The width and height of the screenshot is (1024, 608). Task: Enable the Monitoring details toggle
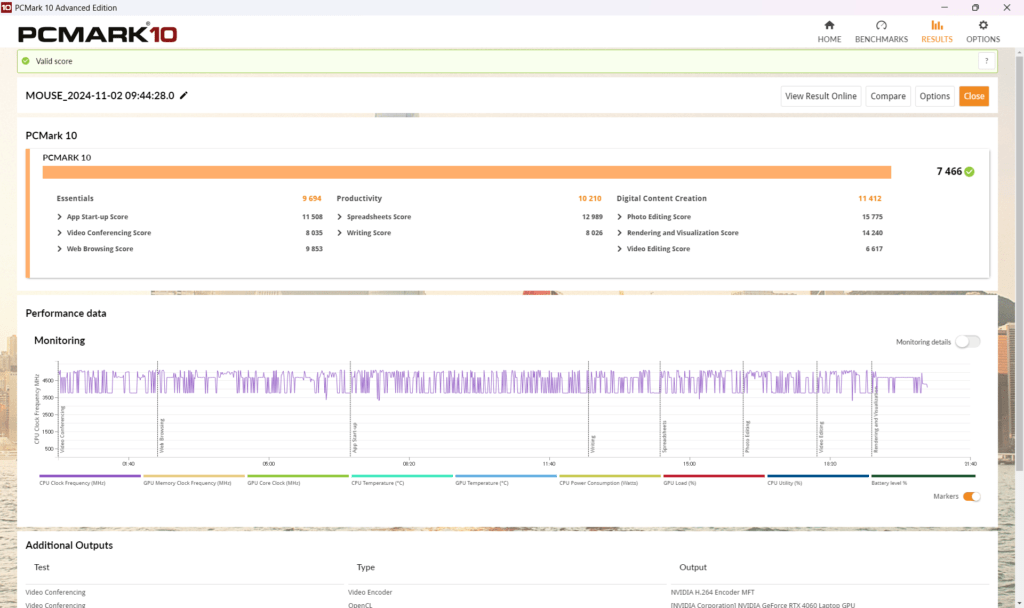pyautogui.click(x=967, y=341)
